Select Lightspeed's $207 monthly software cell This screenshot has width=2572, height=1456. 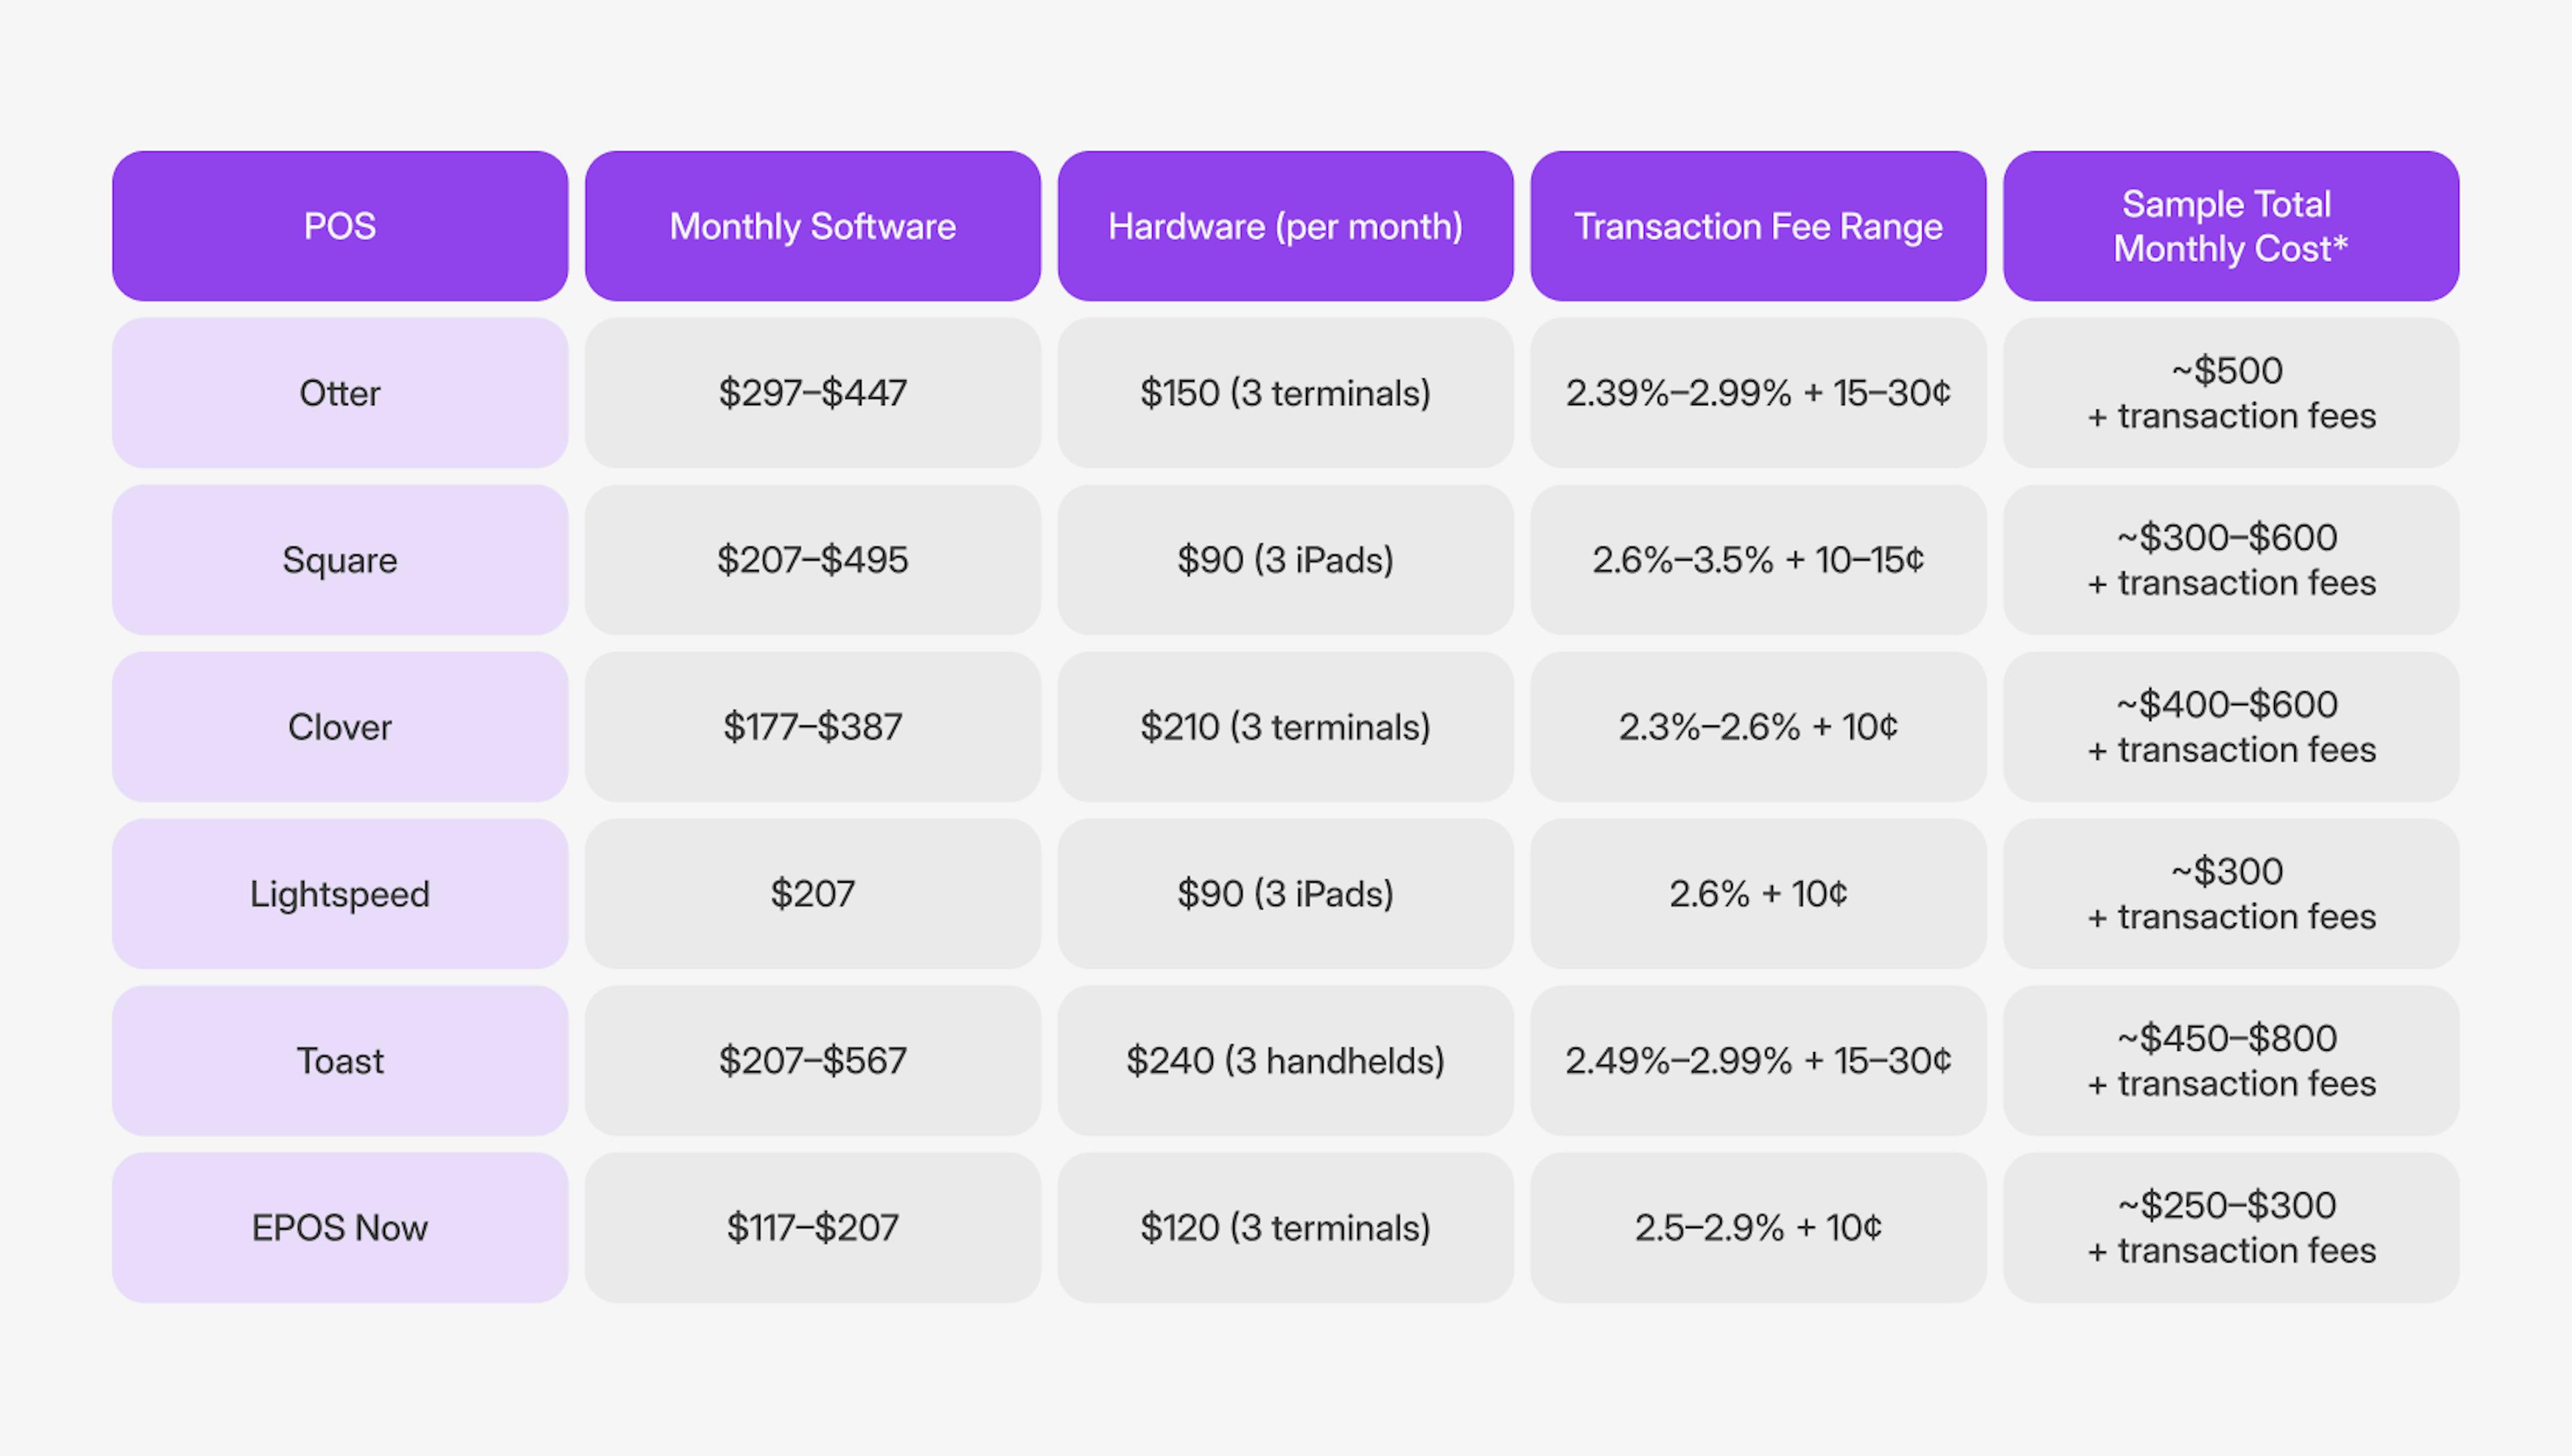click(x=812, y=894)
